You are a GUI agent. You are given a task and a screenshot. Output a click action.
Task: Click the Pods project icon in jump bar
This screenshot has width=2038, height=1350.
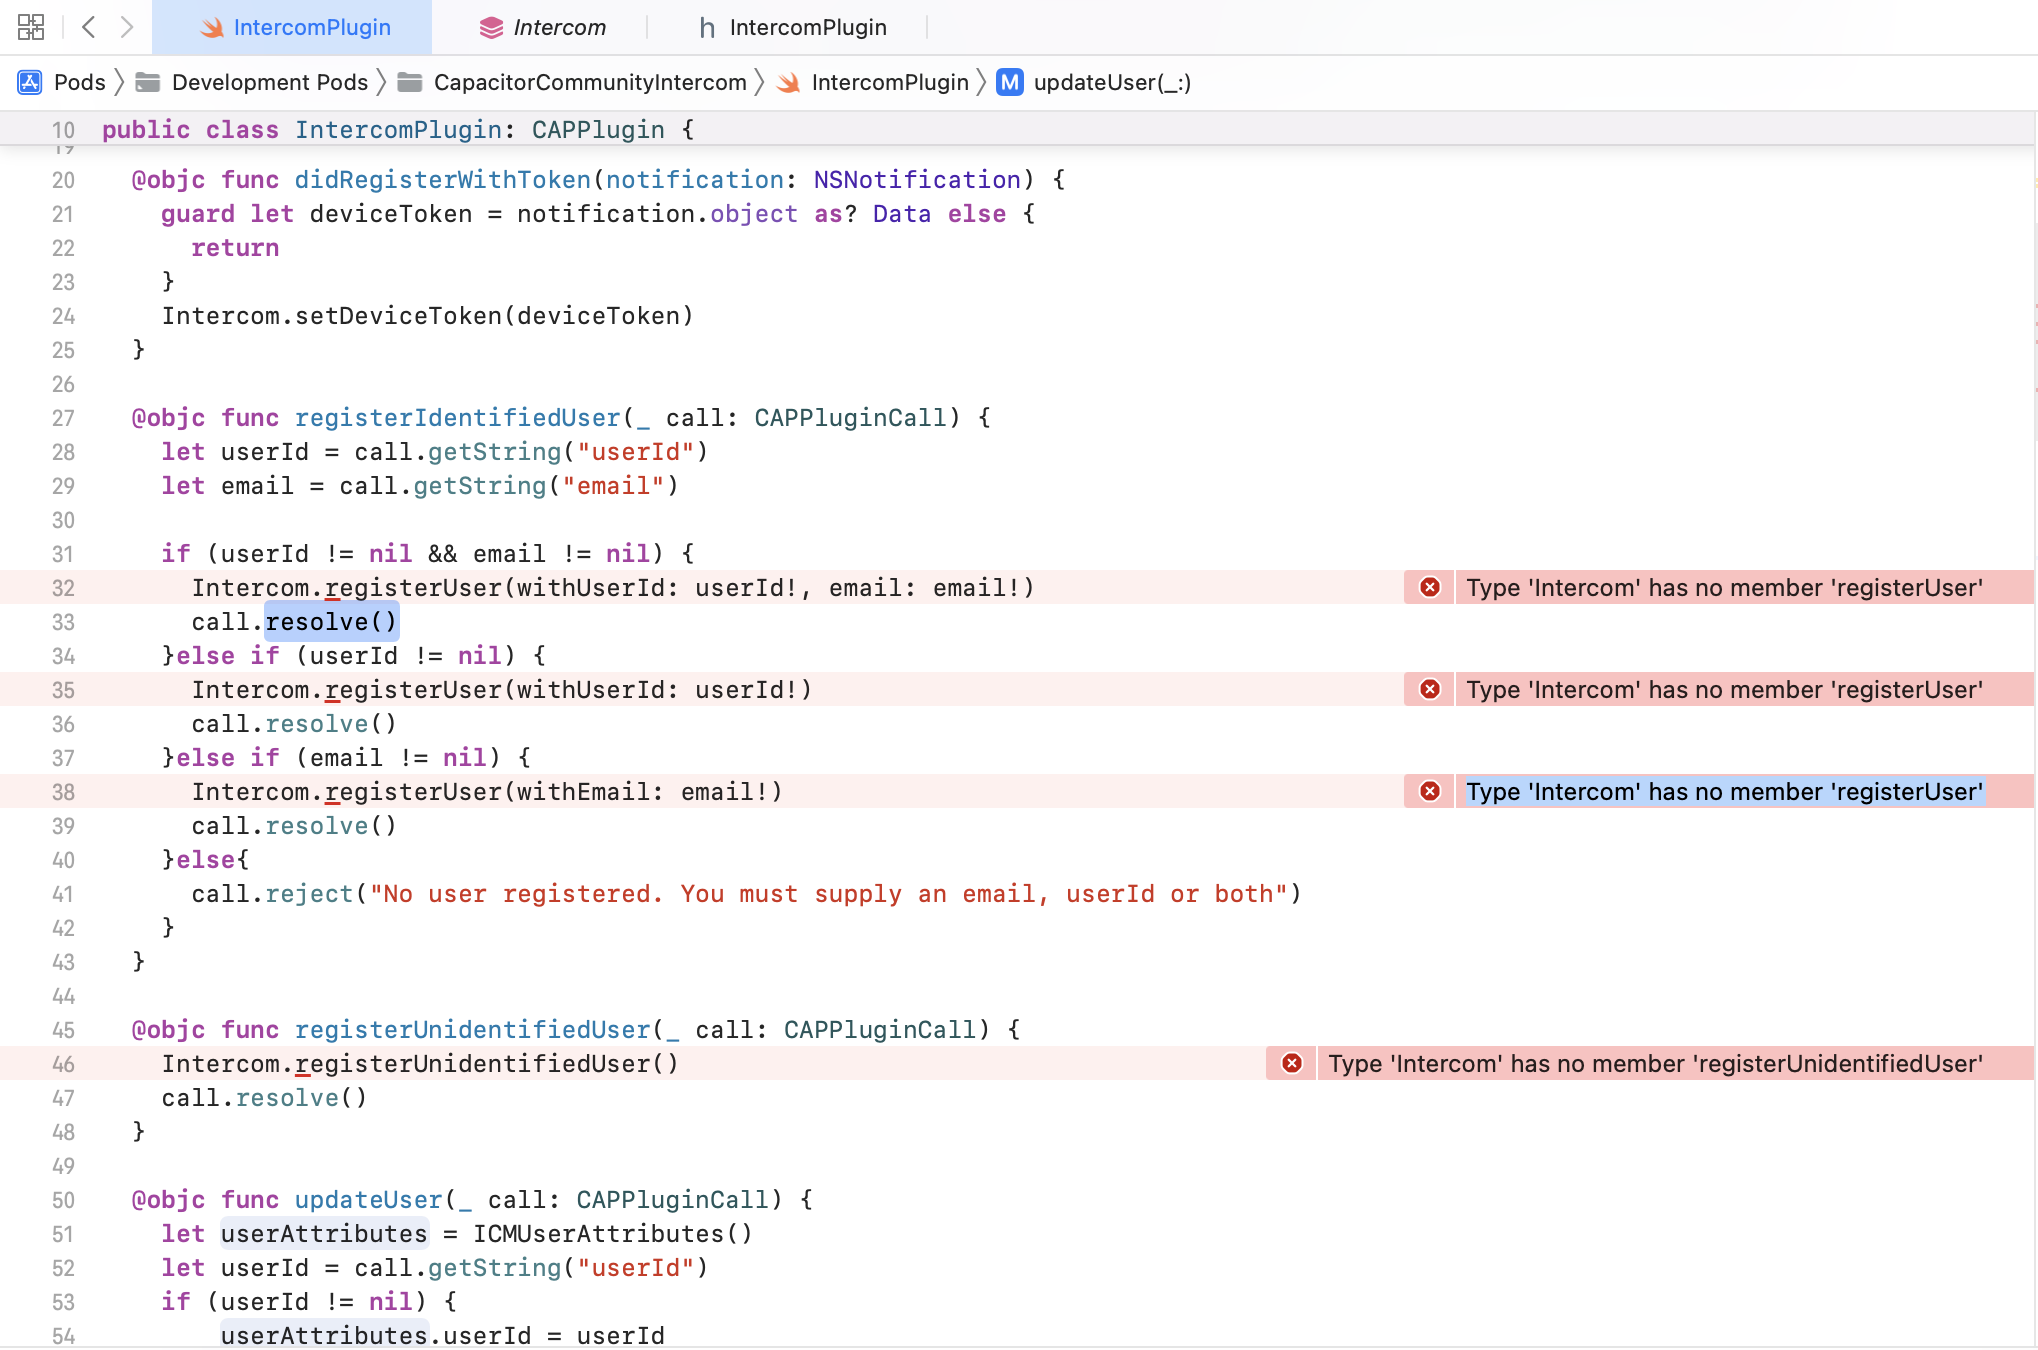click(31, 82)
